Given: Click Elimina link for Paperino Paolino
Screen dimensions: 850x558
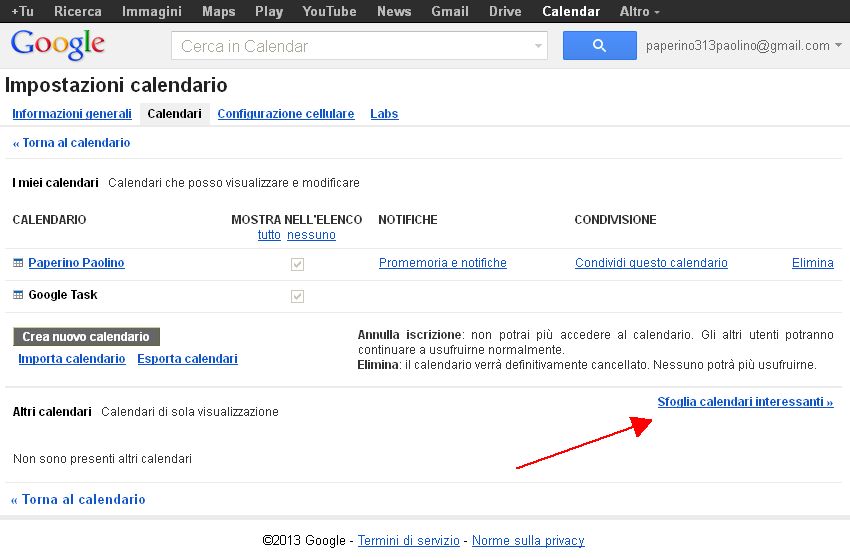Looking at the screenshot, I should coord(813,263).
